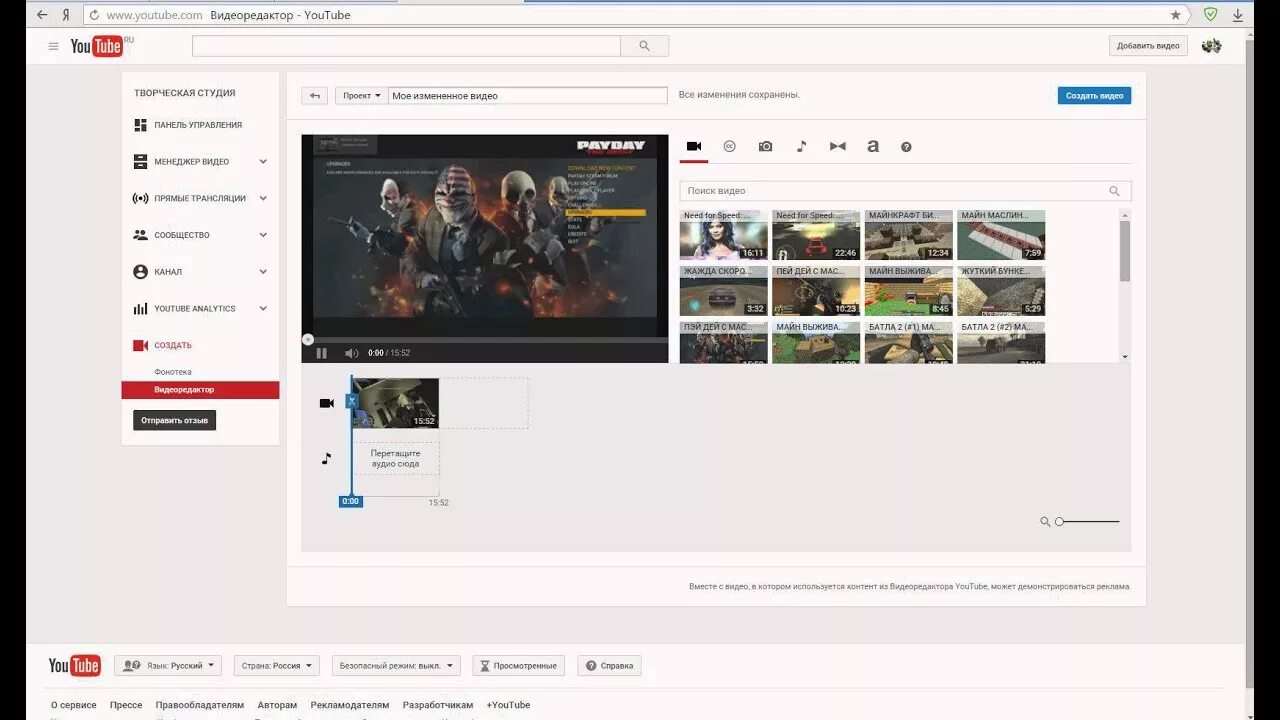Switch to the Creative Commons videos tab
1280x720 pixels.
729,146
